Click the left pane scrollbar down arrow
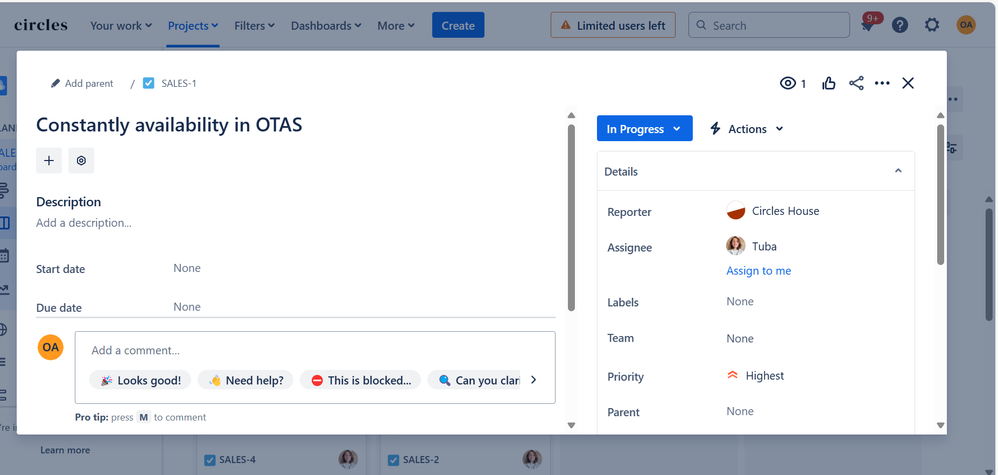998x475 pixels. point(571,425)
